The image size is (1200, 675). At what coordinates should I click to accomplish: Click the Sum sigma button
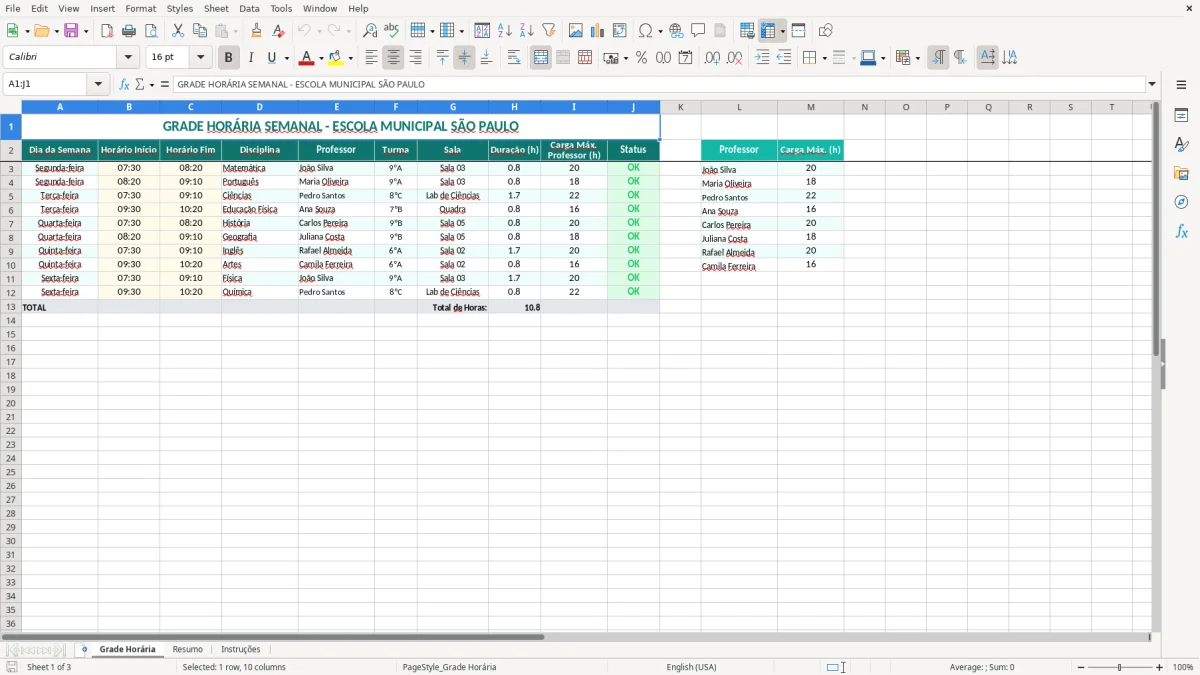(139, 85)
